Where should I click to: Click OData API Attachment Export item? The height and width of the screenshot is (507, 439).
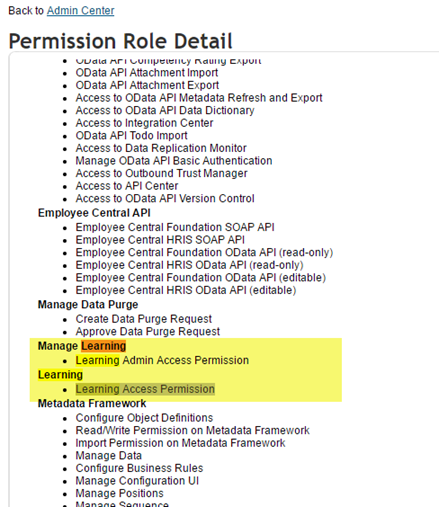pyautogui.click(x=147, y=85)
